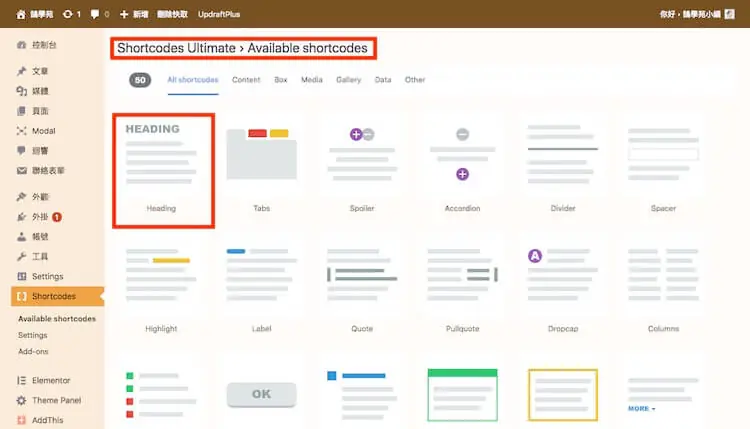Open the AddThis menu item

coord(40,420)
